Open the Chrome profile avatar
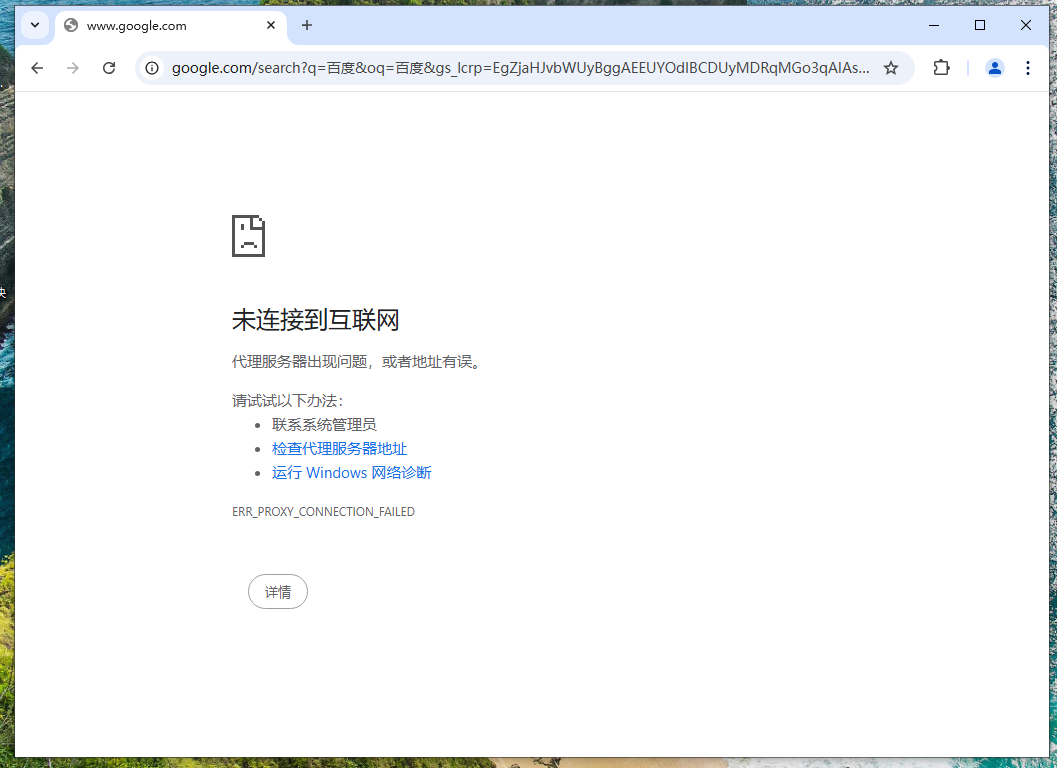The width and height of the screenshot is (1057, 768). coord(994,68)
